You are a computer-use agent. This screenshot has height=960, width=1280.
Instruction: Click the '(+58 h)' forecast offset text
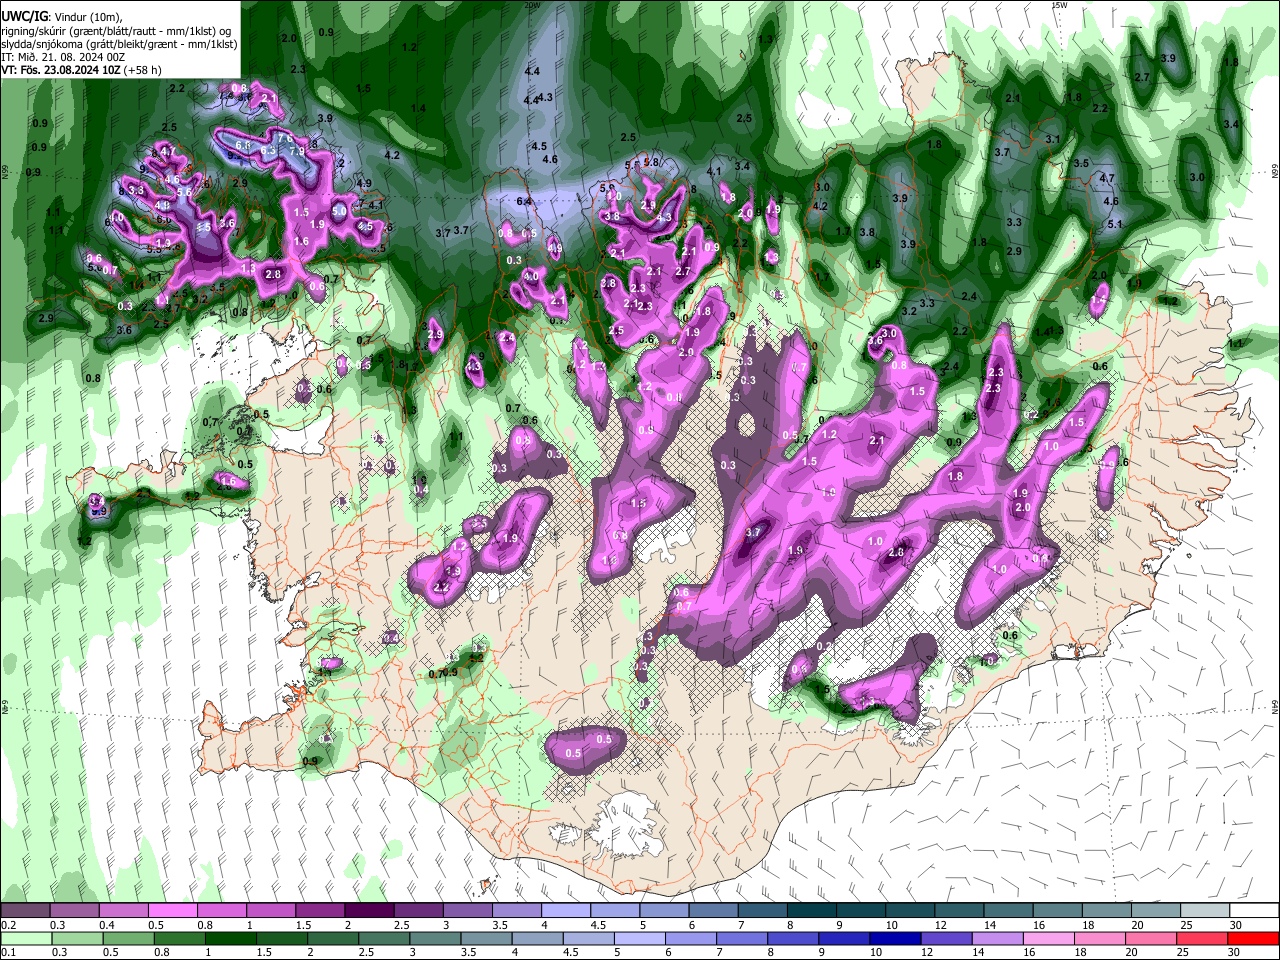[144, 70]
